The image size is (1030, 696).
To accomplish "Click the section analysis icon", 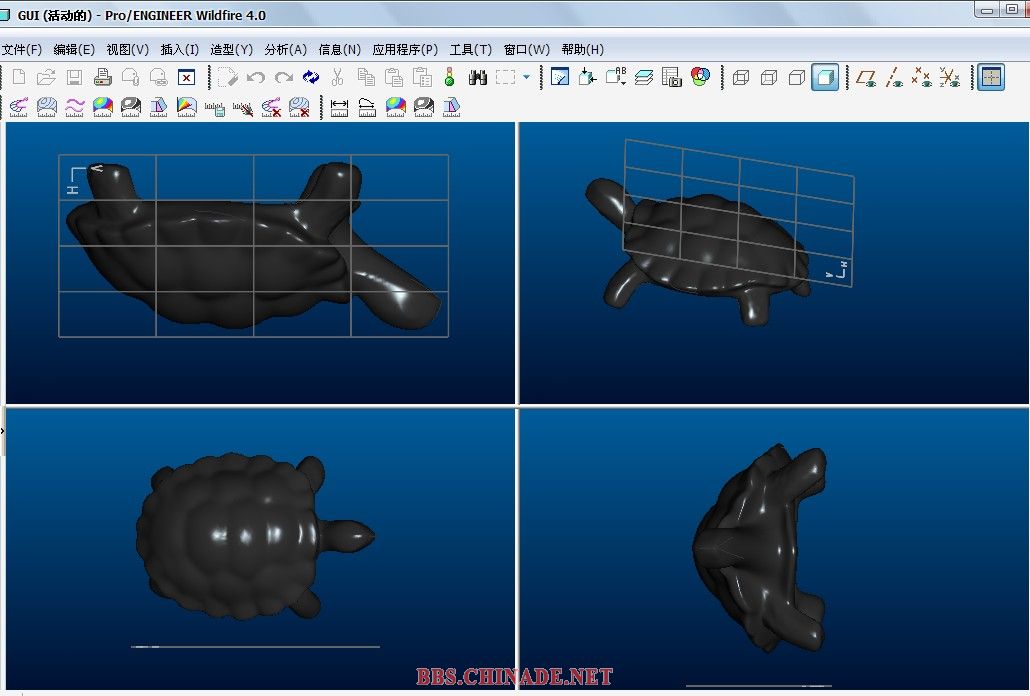I will pos(47,107).
